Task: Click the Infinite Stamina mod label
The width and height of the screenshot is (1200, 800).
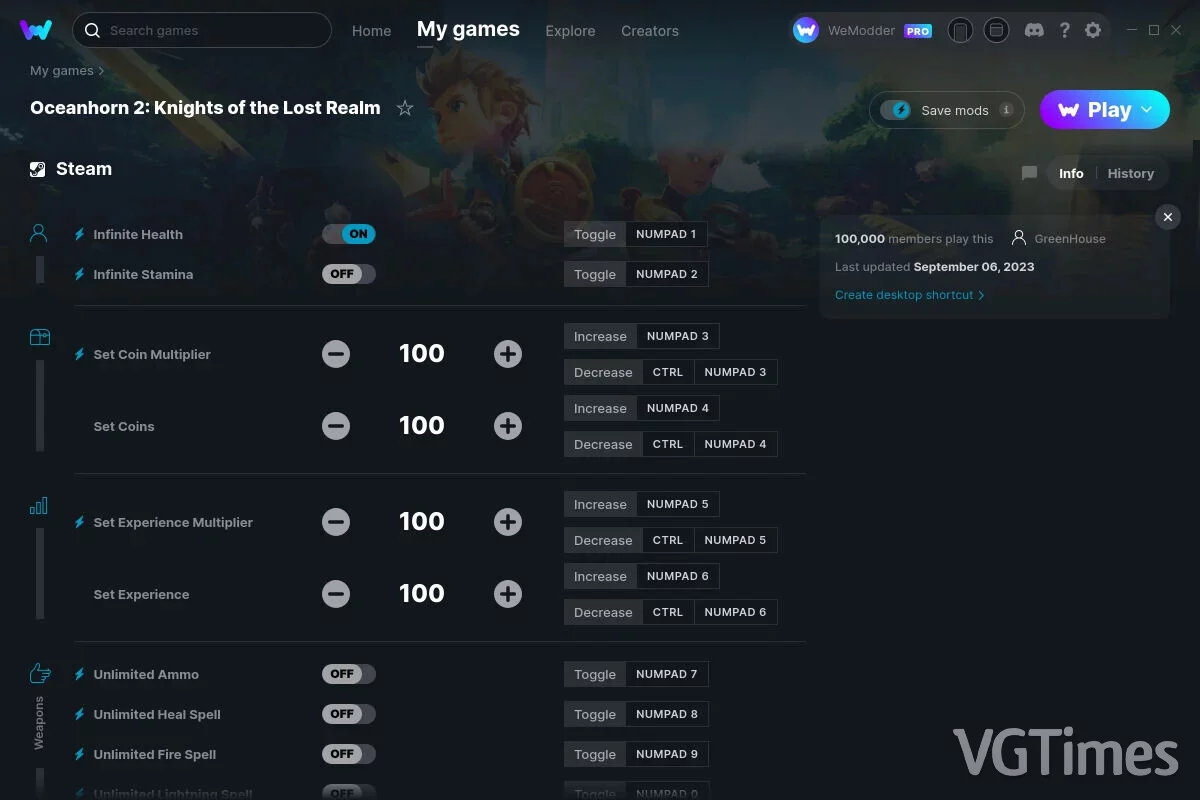Action: tap(143, 274)
